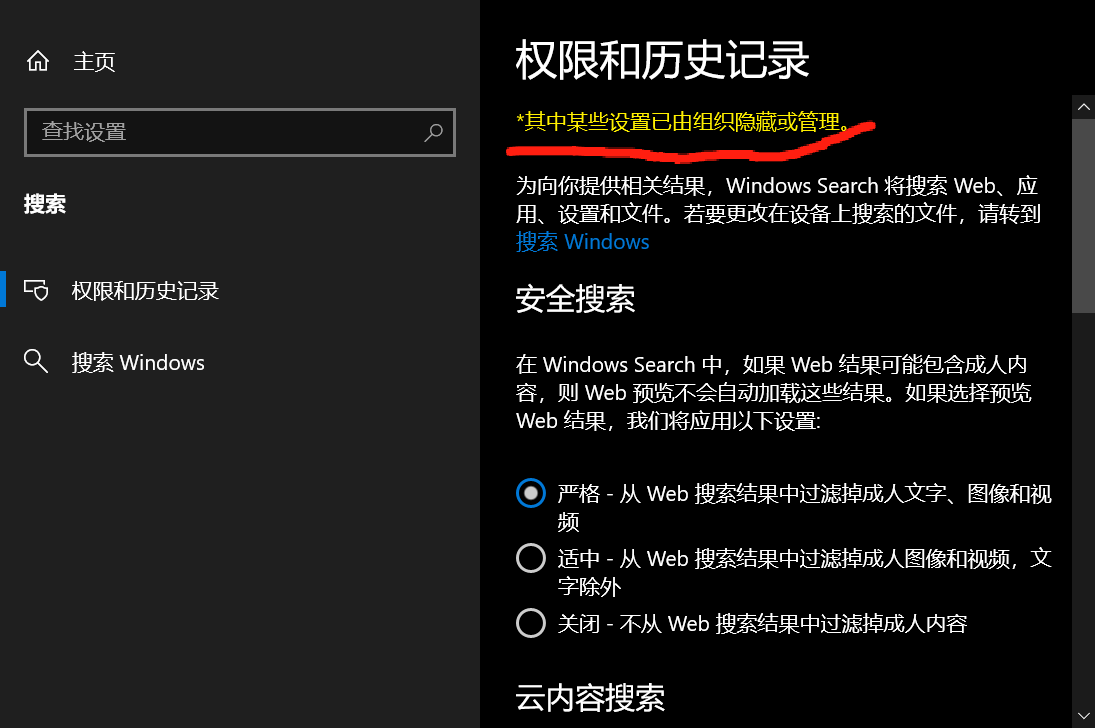Click the scrollbar up arrow

click(x=1083, y=107)
